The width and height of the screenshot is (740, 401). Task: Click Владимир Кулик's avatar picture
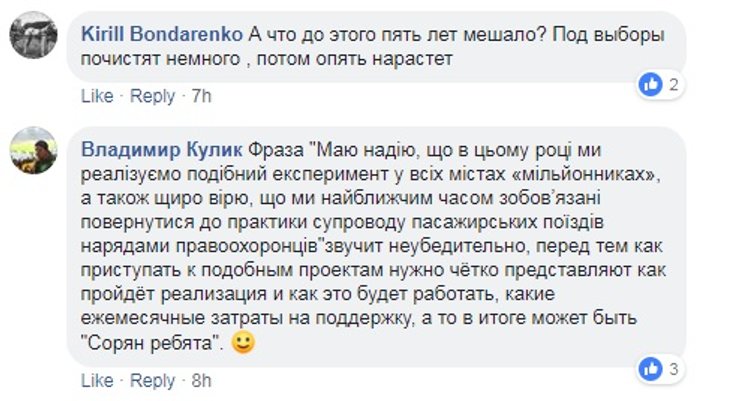pos(32,153)
